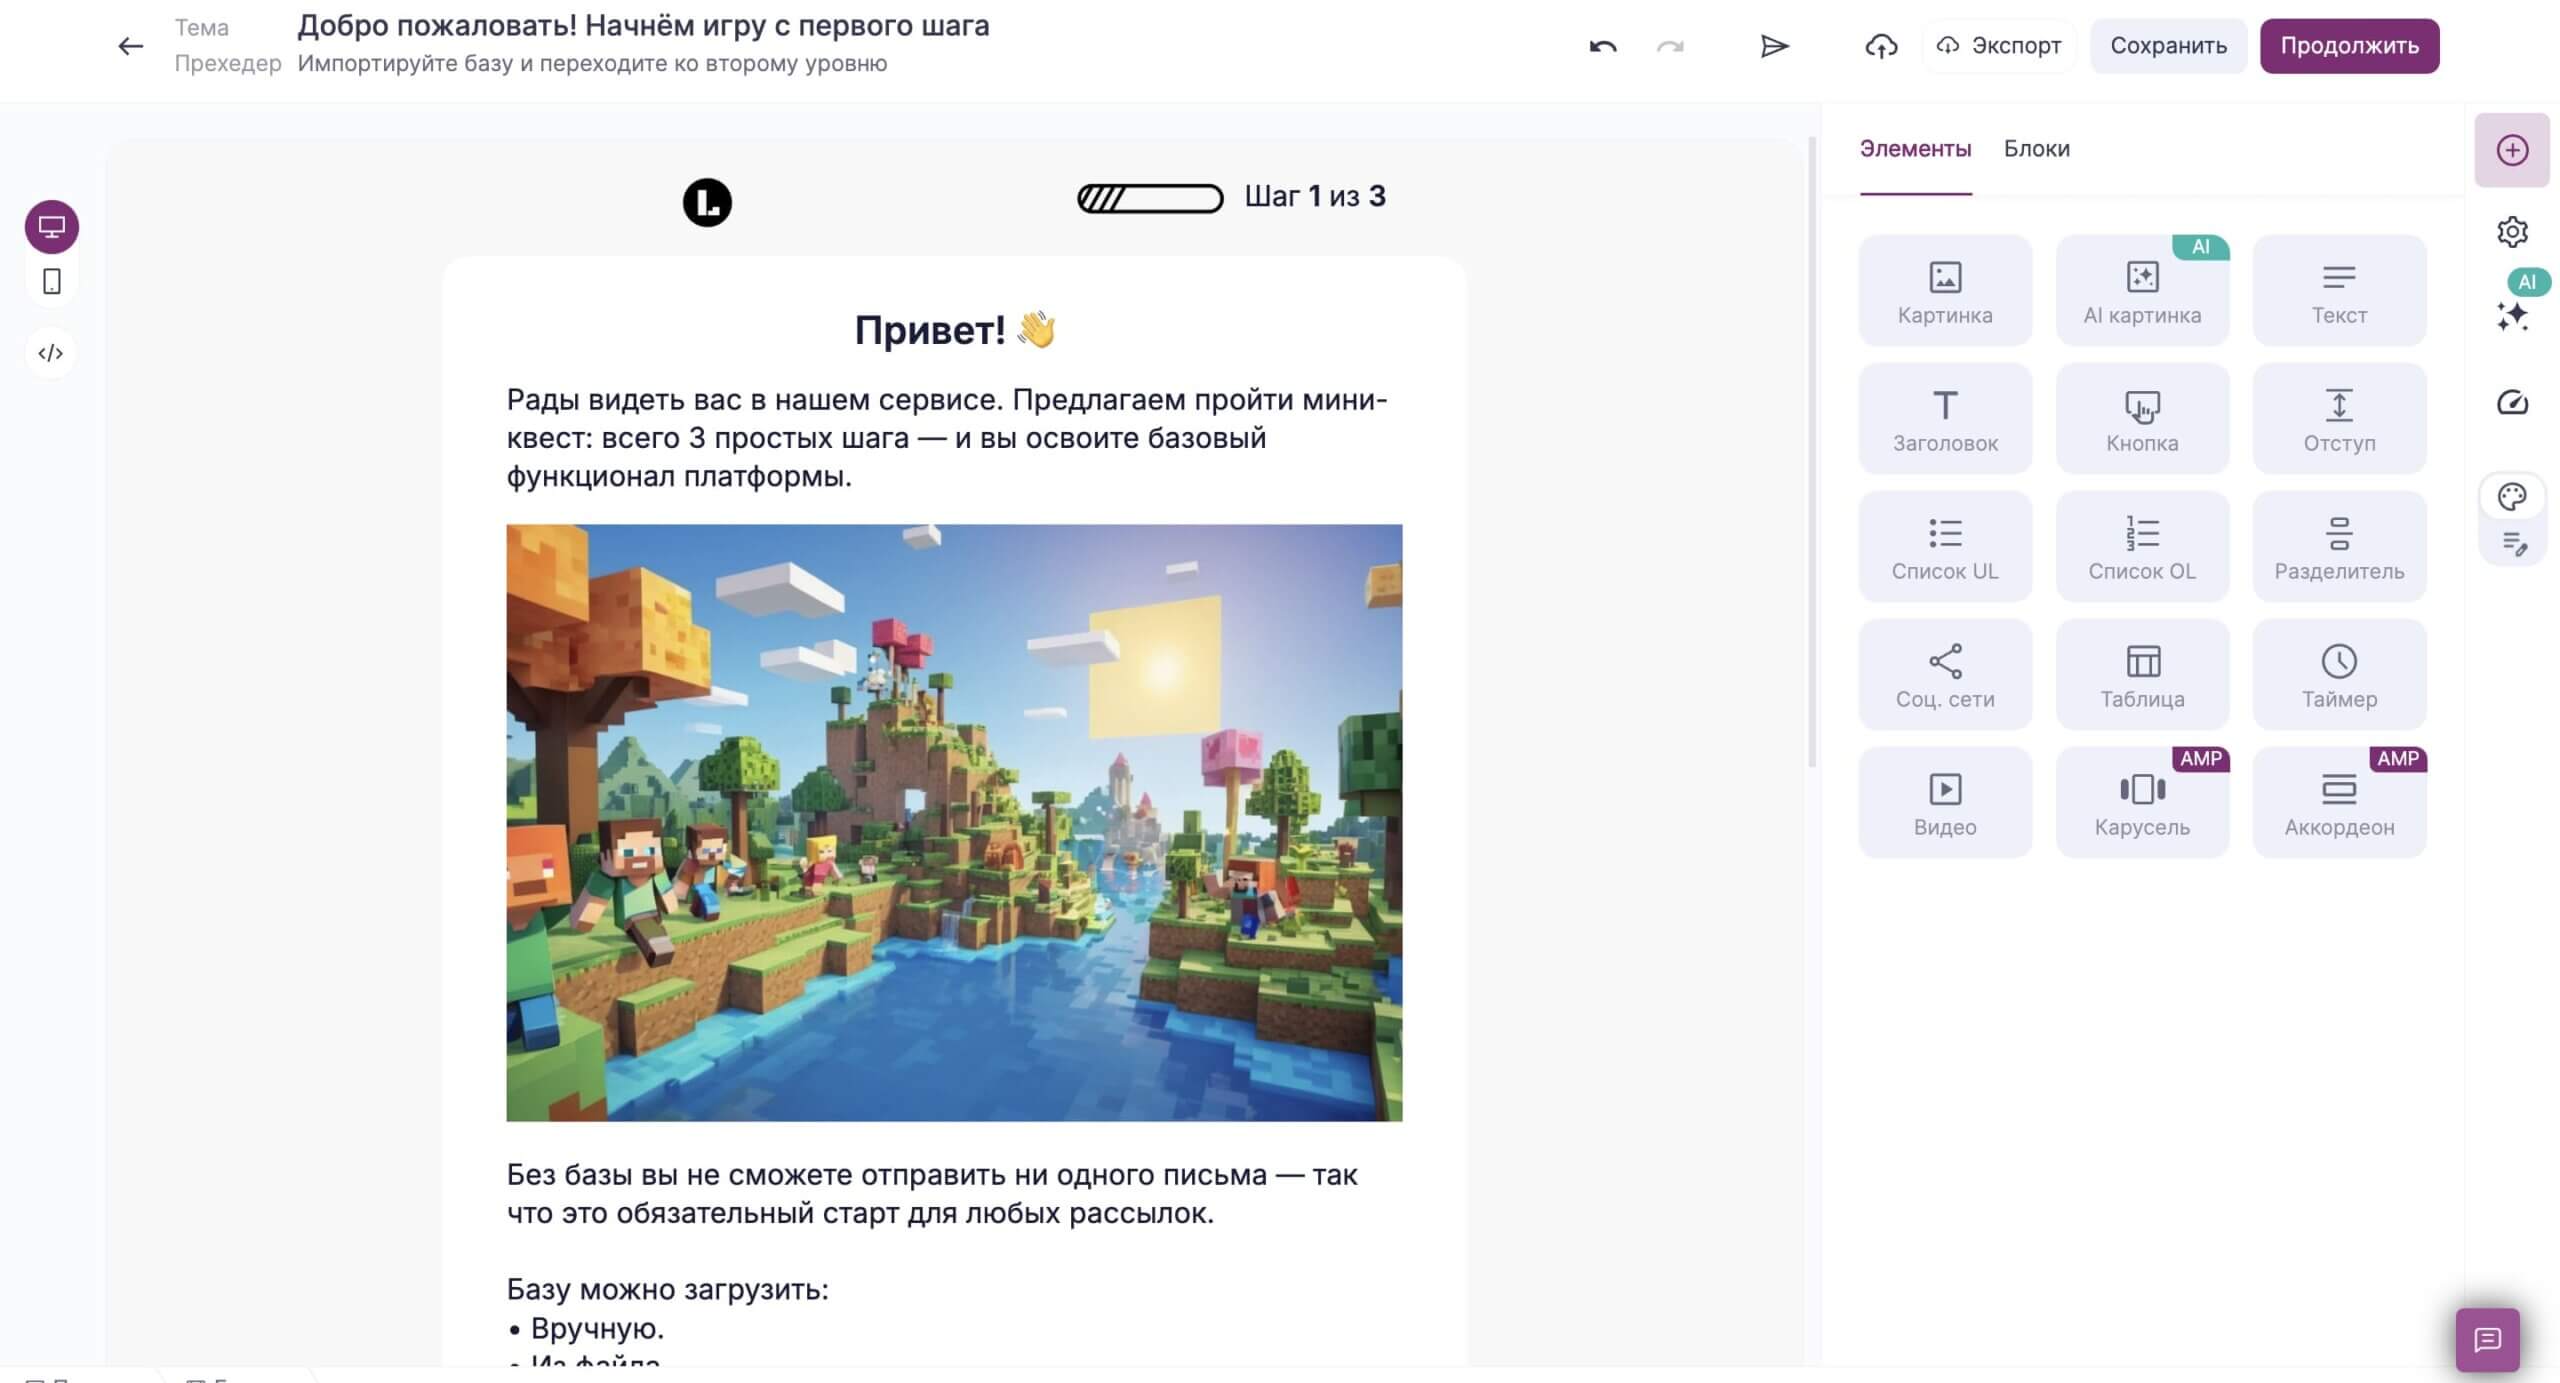Add a Видео element

(x=1945, y=803)
